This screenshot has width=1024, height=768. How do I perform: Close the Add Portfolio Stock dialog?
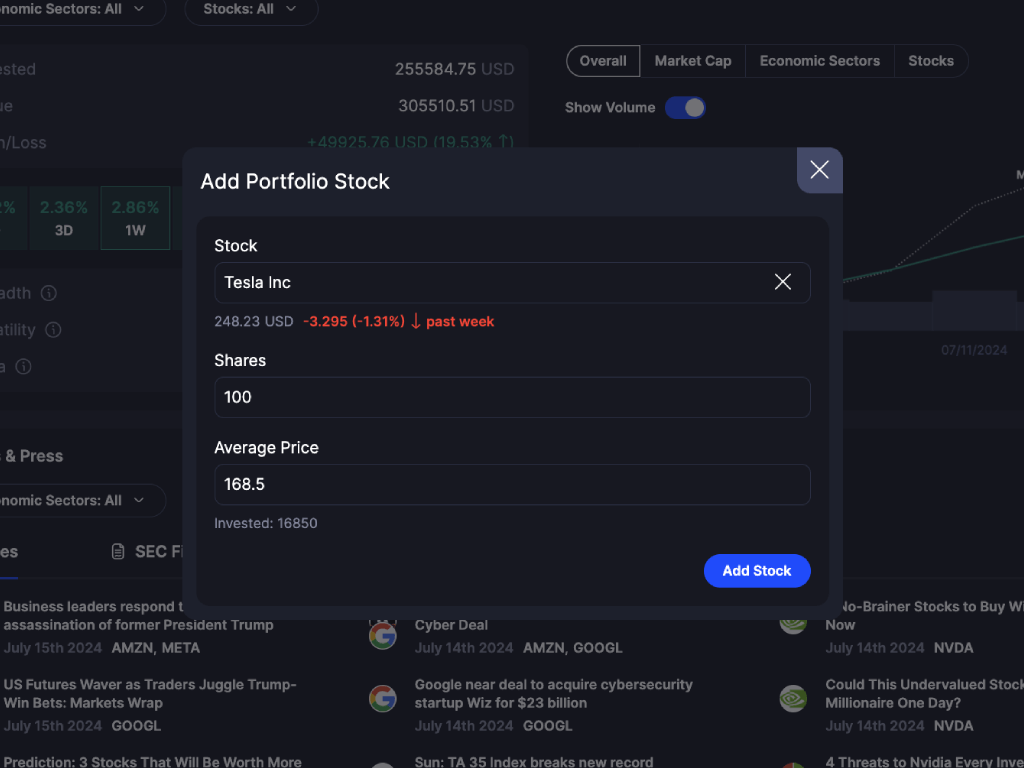820,170
